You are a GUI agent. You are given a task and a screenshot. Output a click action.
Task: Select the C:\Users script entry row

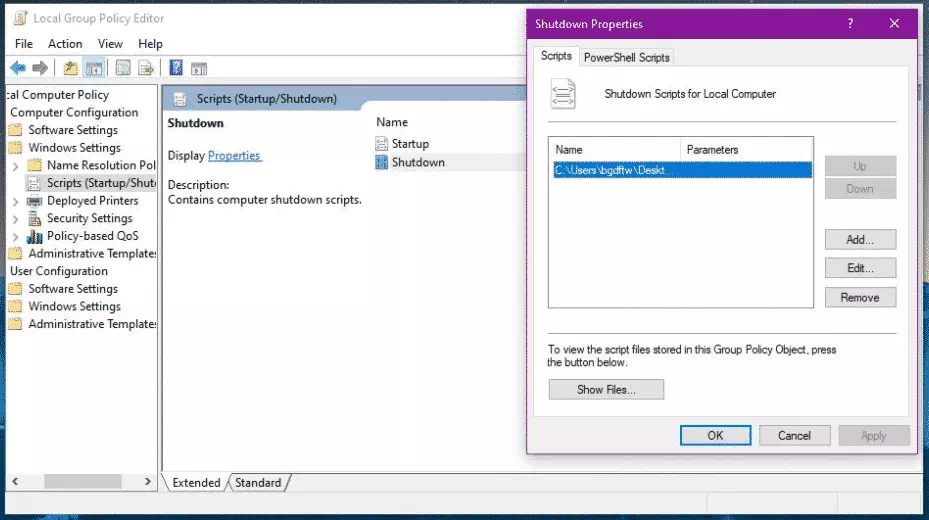pos(682,170)
